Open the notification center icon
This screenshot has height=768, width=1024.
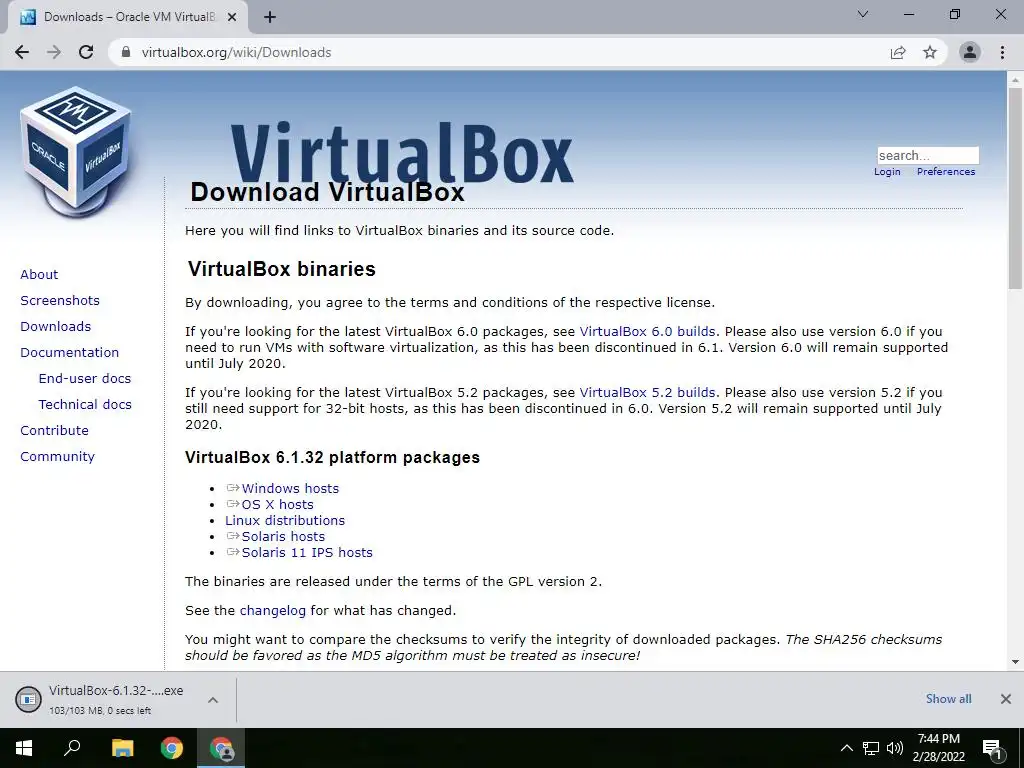point(992,748)
